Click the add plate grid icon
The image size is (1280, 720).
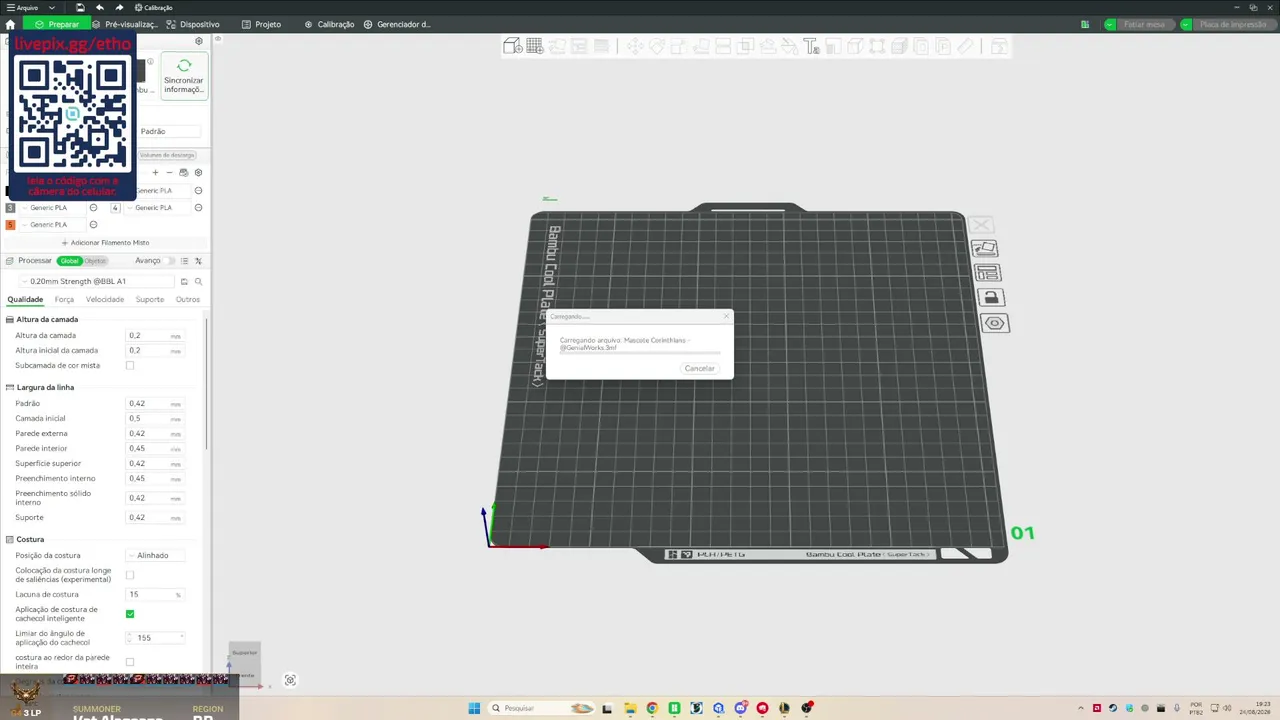(535, 46)
